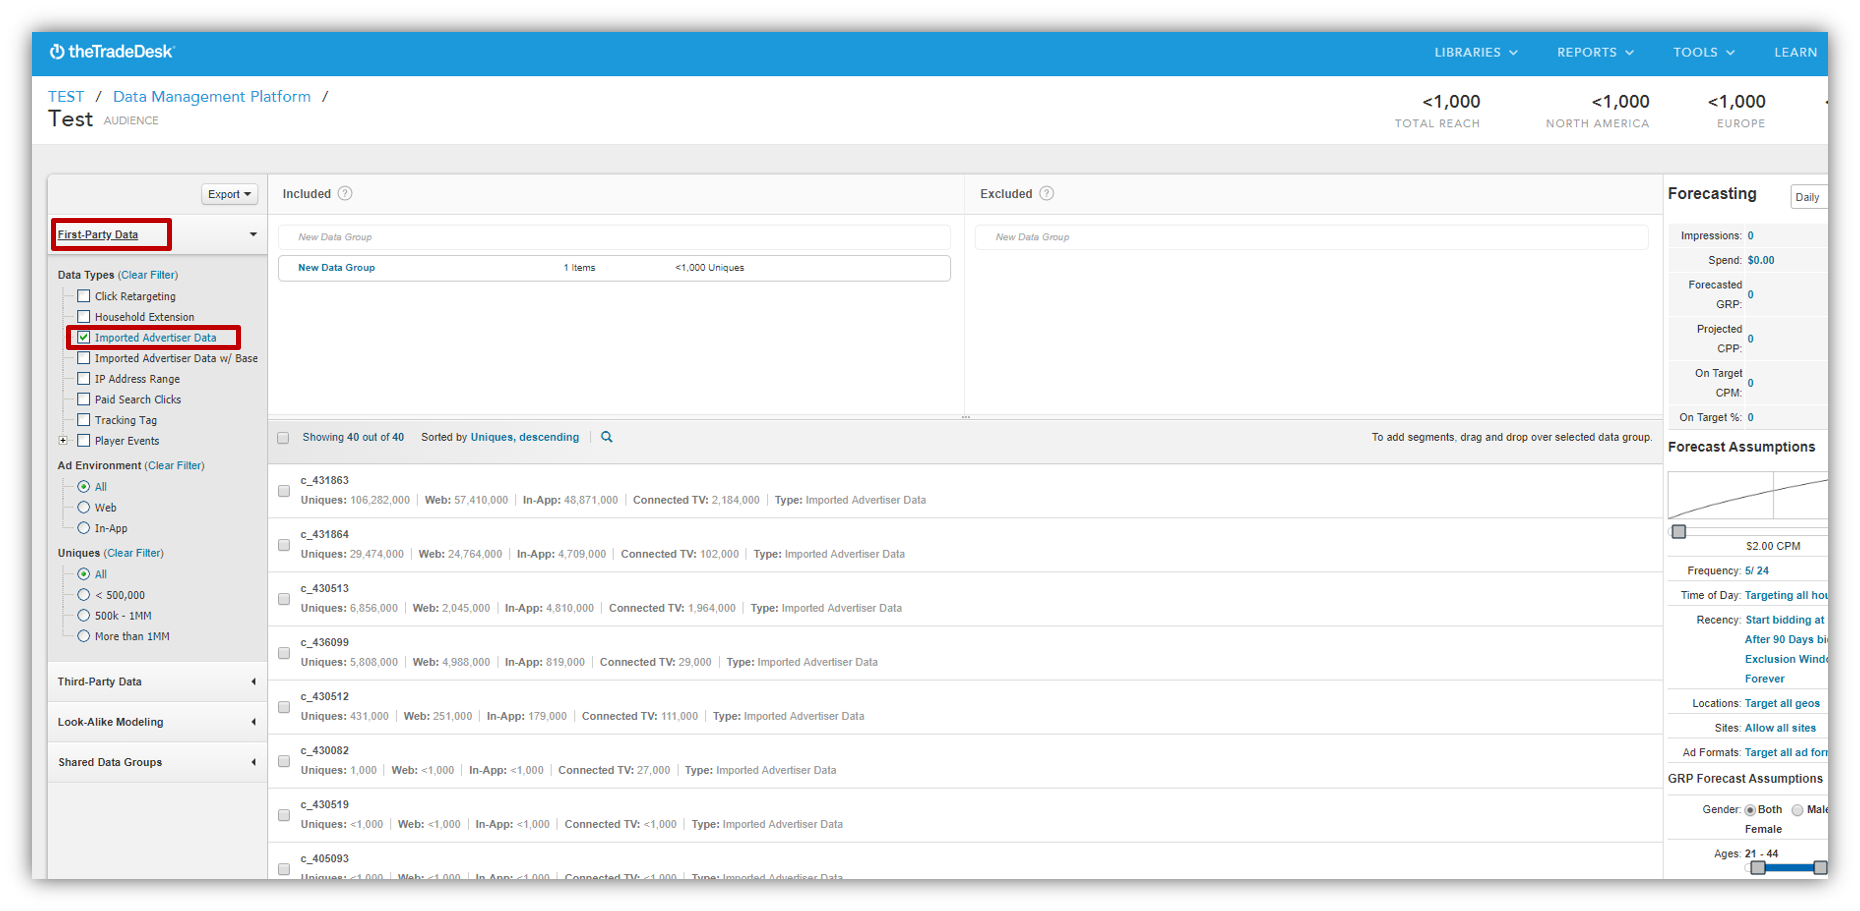Click the search magnifier icon in the segment list header
Screen dimensions: 1860x911
[x=606, y=437]
